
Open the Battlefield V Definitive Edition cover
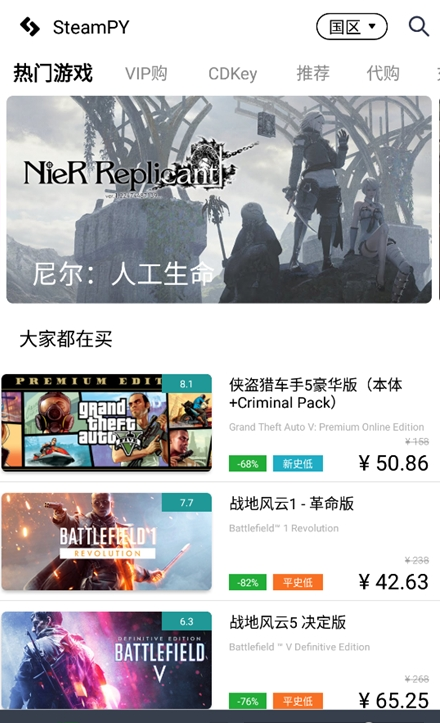click(107, 660)
